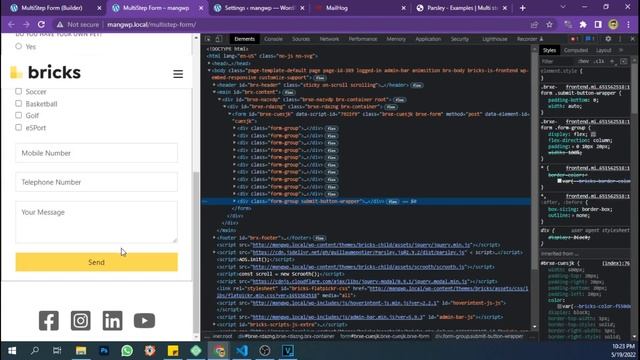
Task: Collapse the main brx-content node
Action: pyautogui.click(x=214, y=92)
